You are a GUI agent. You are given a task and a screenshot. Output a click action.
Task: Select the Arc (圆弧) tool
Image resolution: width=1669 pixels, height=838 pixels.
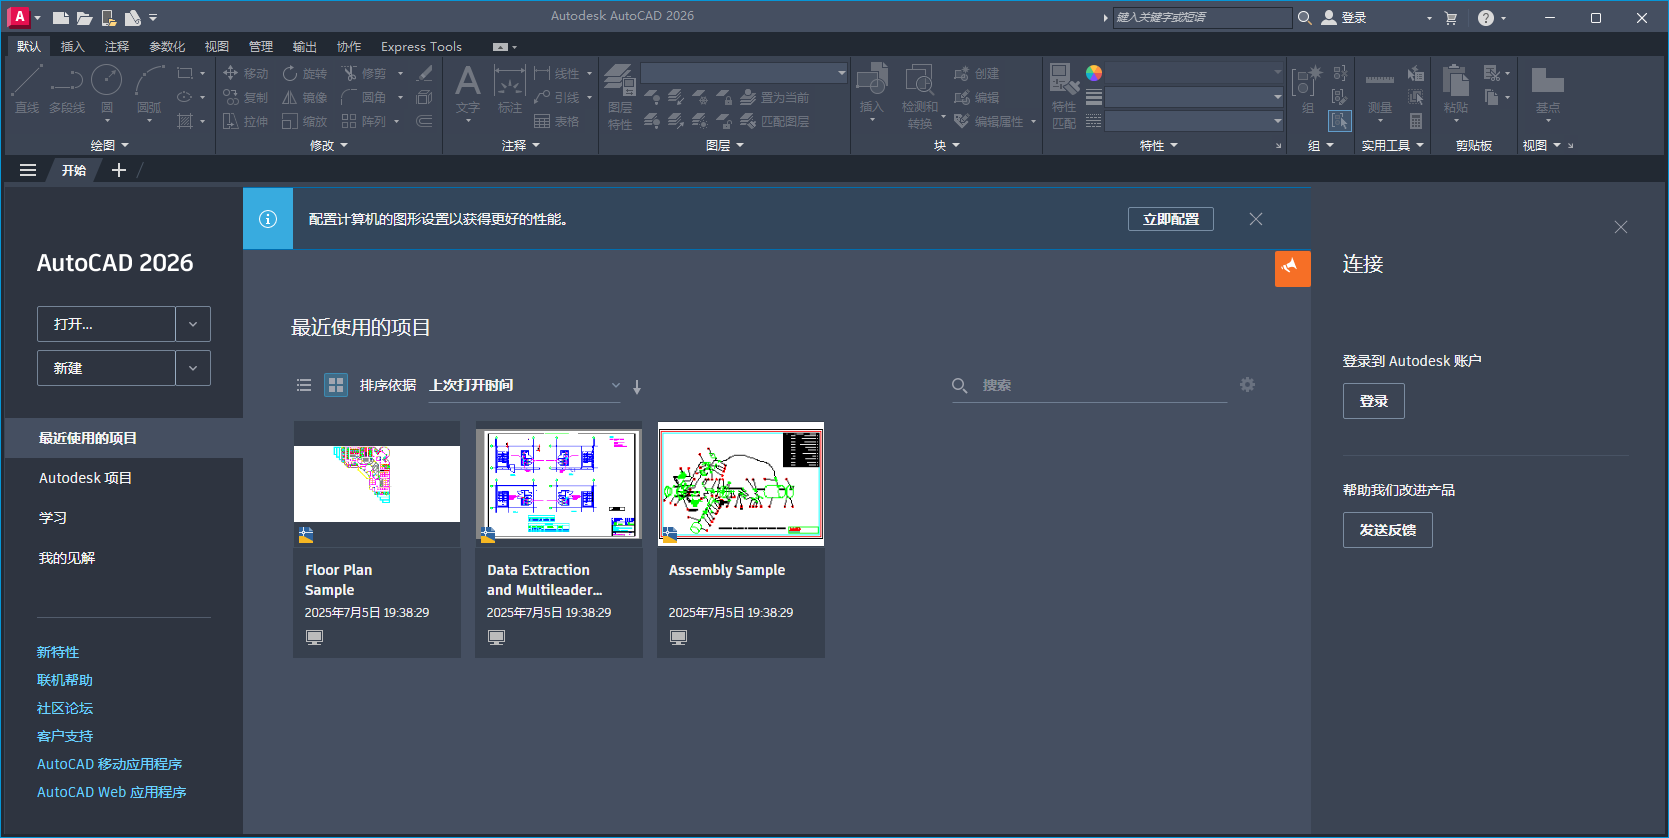pyautogui.click(x=150, y=88)
